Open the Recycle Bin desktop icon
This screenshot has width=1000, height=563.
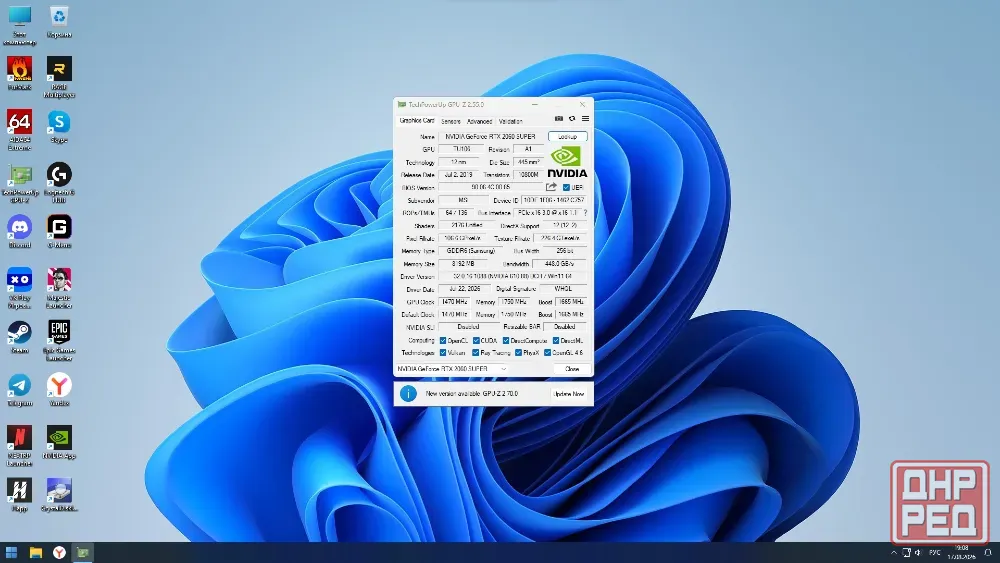(59, 22)
